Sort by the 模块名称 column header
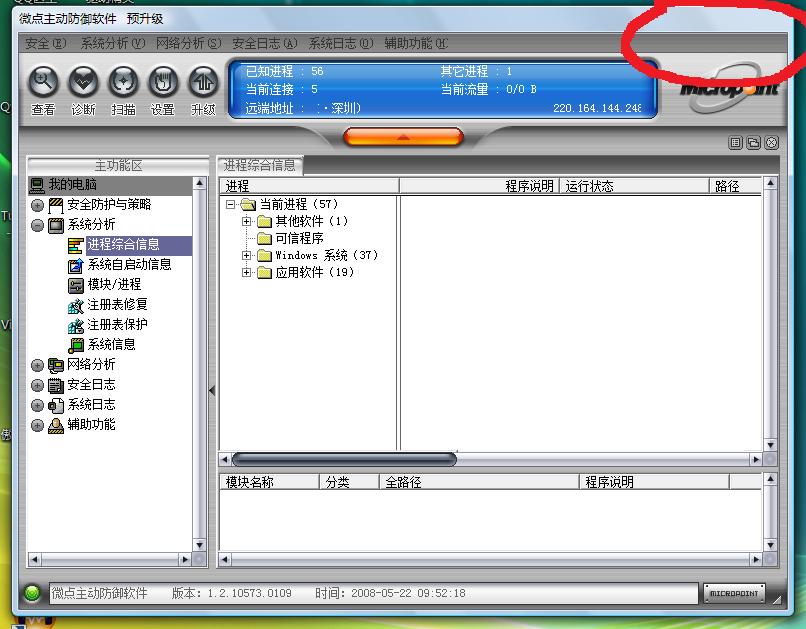 (x=269, y=482)
